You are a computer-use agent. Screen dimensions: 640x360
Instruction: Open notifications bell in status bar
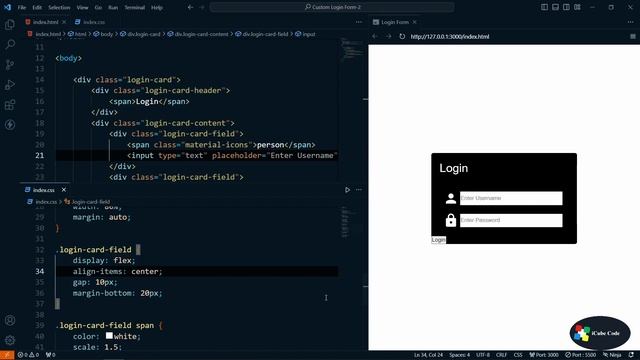(631, 355)
